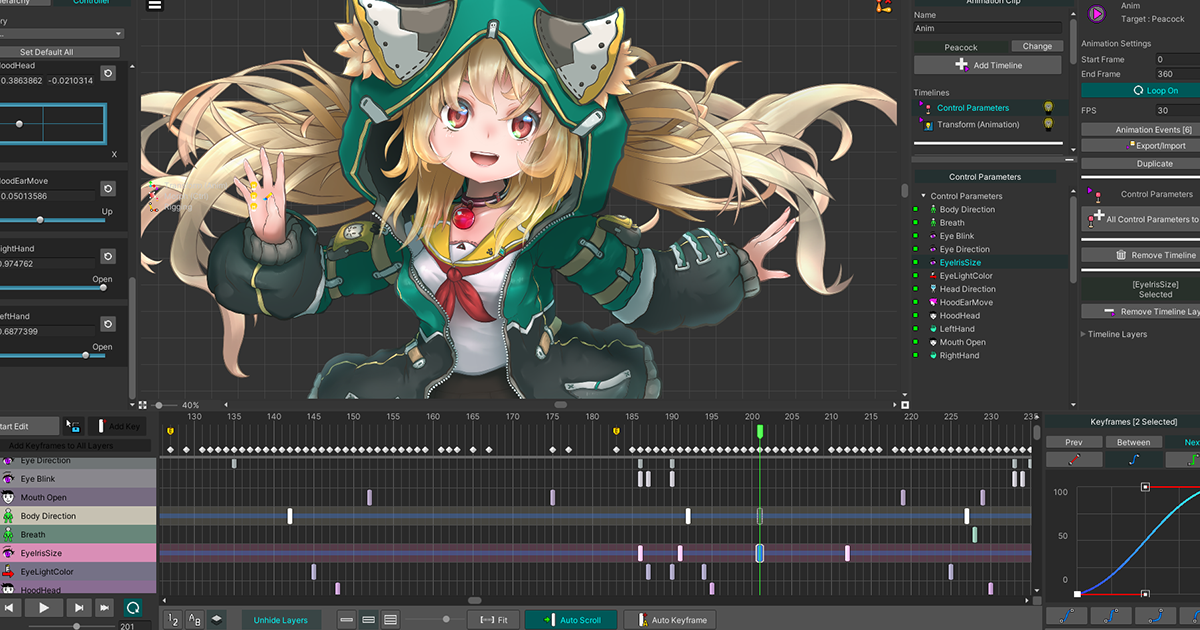Click the loop playback icon beside transport controls
Screen dimensions: 1200x630
point(132,607)
